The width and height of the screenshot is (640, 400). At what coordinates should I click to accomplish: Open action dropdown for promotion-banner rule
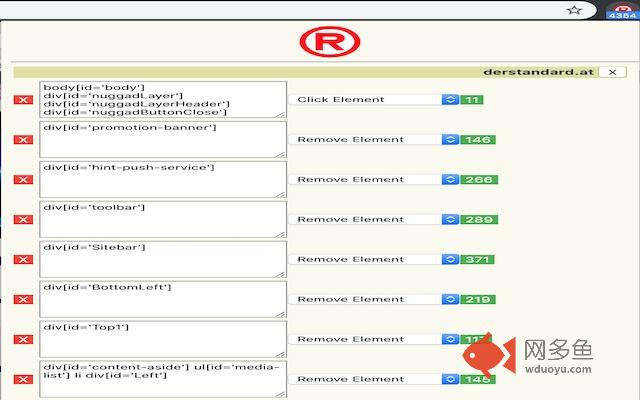click(x=374, y=140)
